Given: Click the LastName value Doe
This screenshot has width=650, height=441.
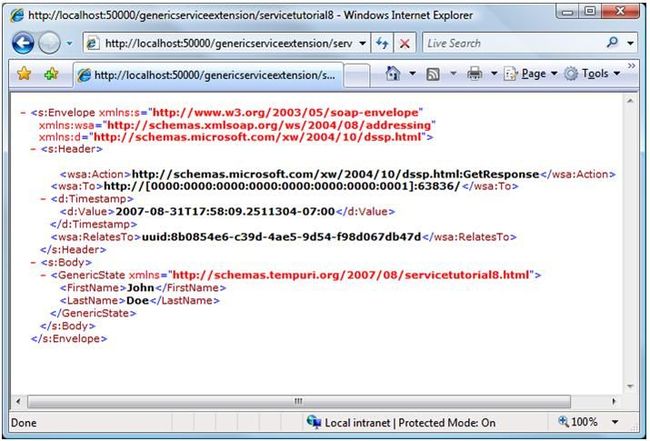Looking at the screenshot, I should coord(138,300).
